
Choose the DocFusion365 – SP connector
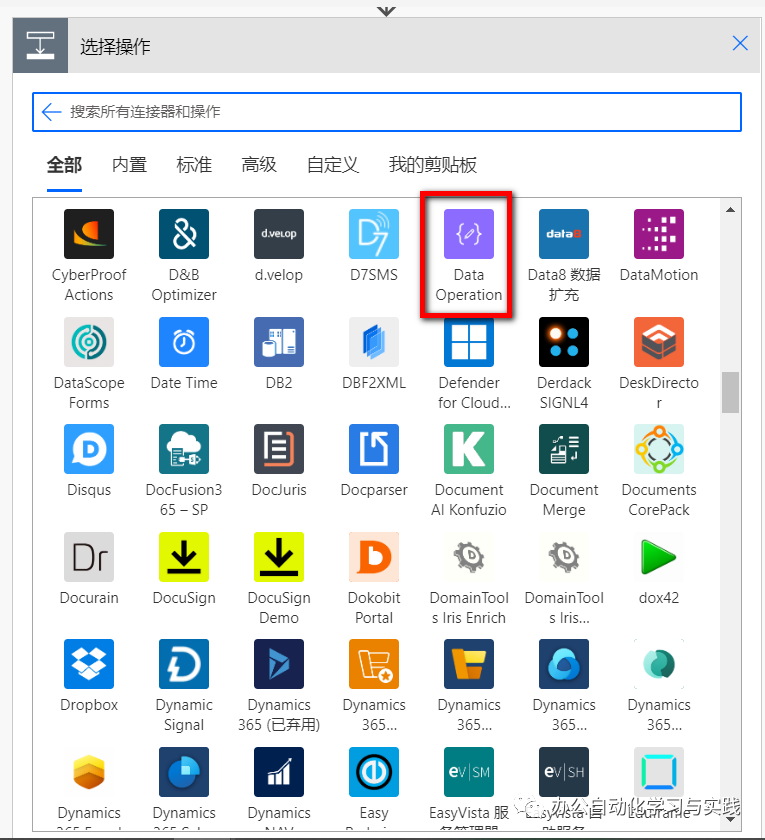tap(184, 449)
